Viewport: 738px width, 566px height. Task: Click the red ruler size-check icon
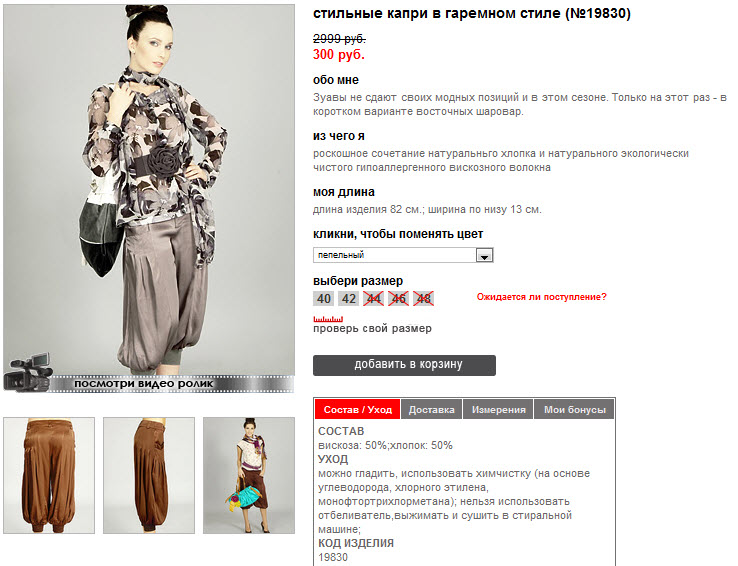coord(328,319)
